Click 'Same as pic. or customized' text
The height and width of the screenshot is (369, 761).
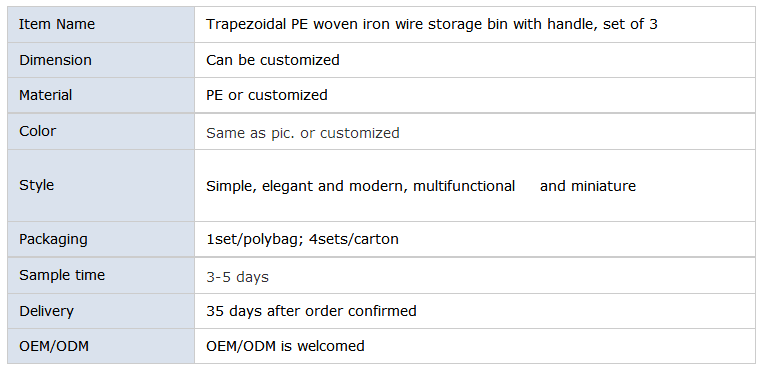pos(303,133)
